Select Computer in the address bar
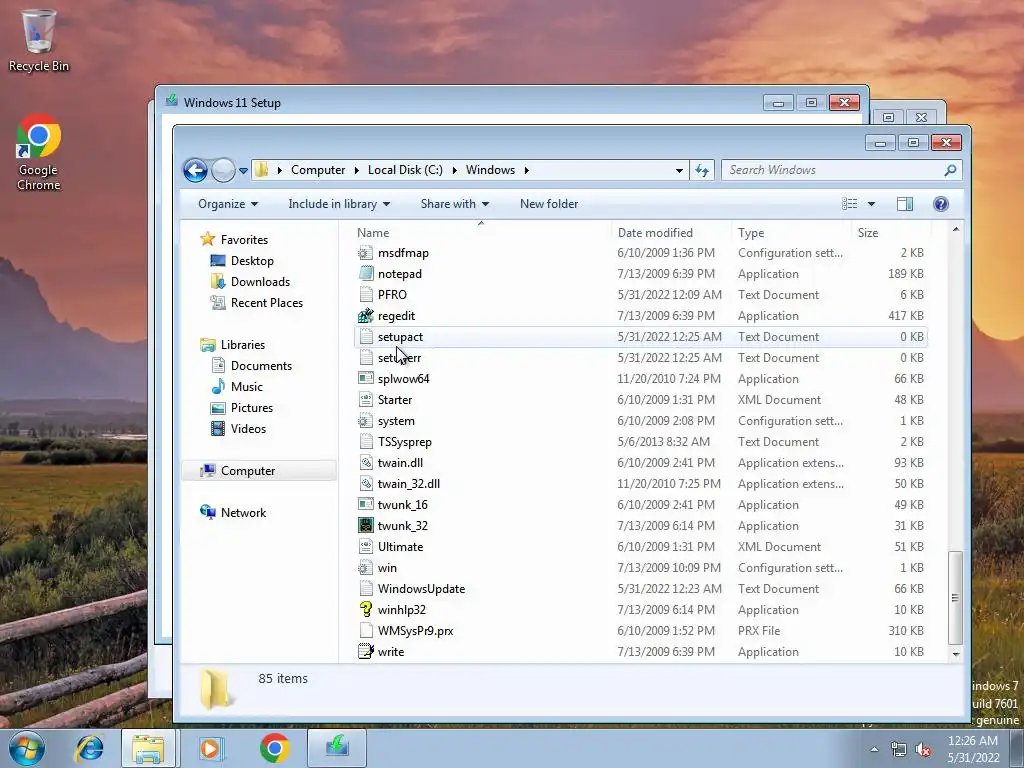The height and width of the screenshot is (768, 1024). coord(318,170)
